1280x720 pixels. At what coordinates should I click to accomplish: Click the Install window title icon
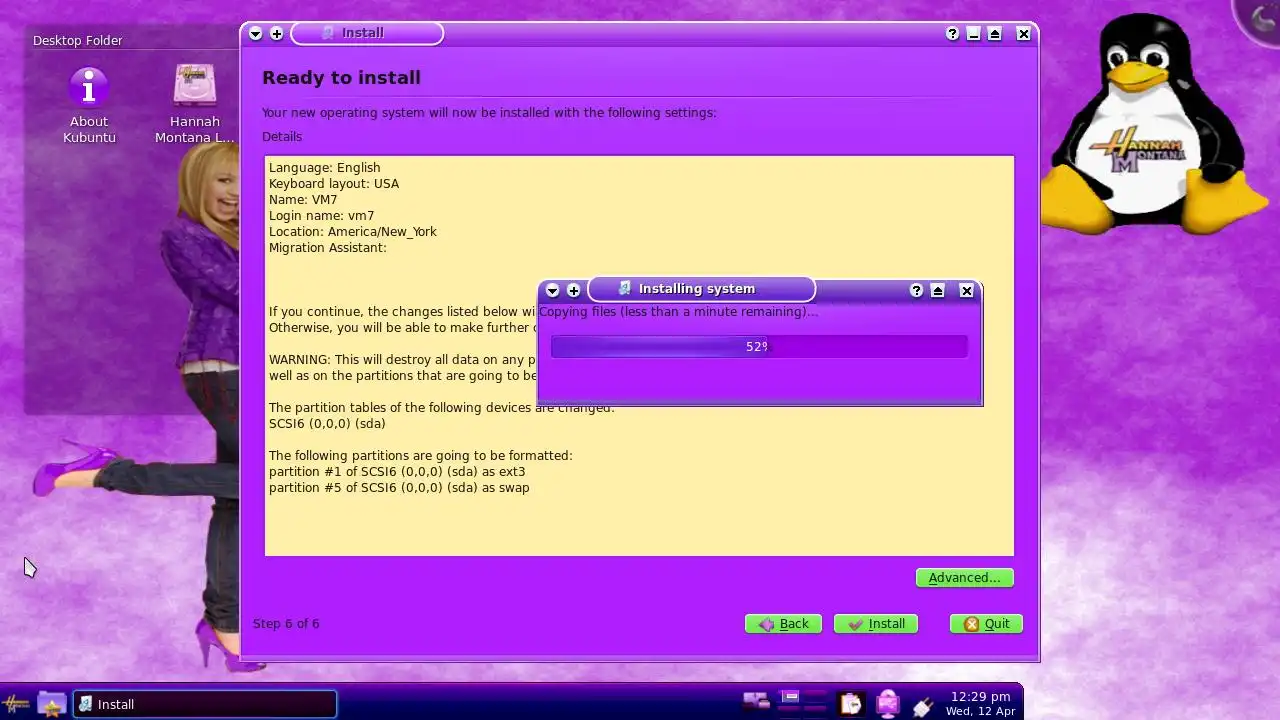(x=327, y=33)
